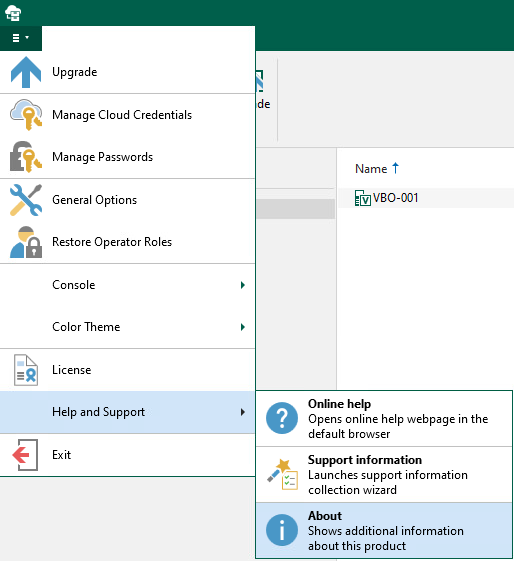Viewport: 514px width, 561px height.
Task: Open the About product information entry
Action: [x=384, y=530]
